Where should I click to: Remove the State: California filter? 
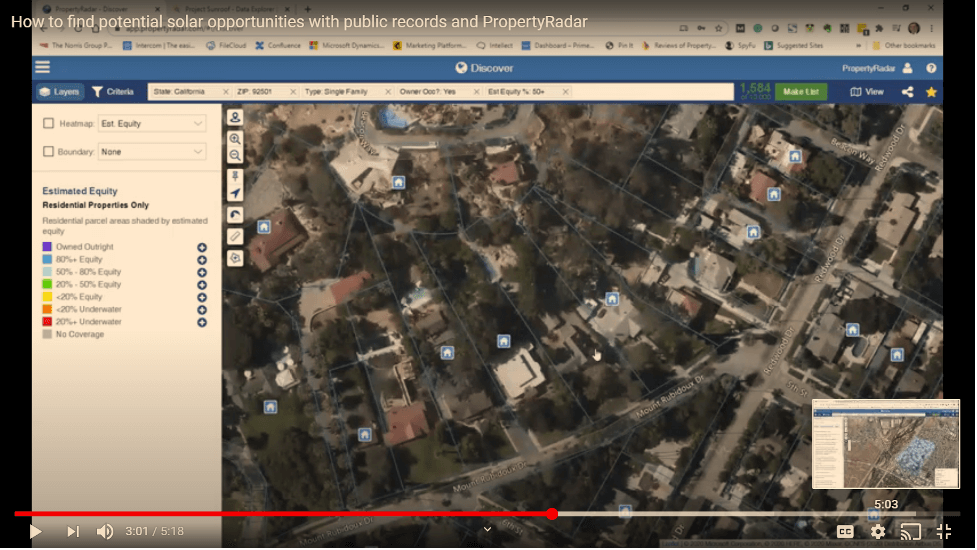point(226,92)
